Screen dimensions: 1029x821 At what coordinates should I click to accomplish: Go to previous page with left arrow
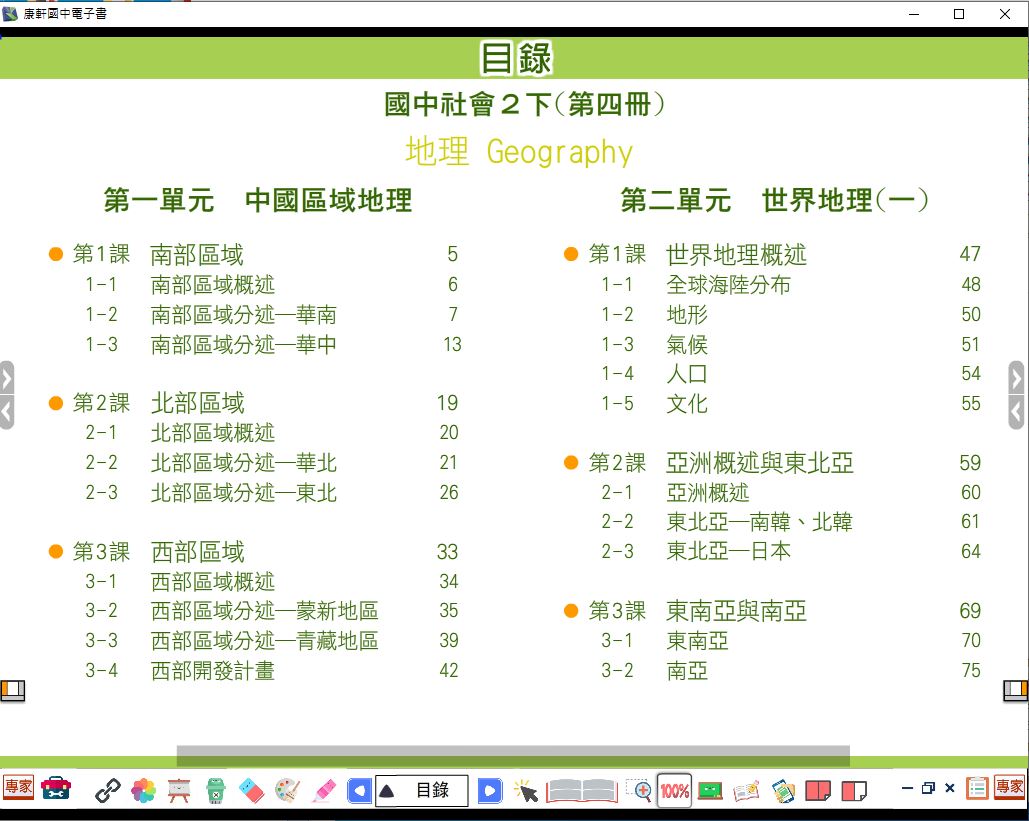359,790
